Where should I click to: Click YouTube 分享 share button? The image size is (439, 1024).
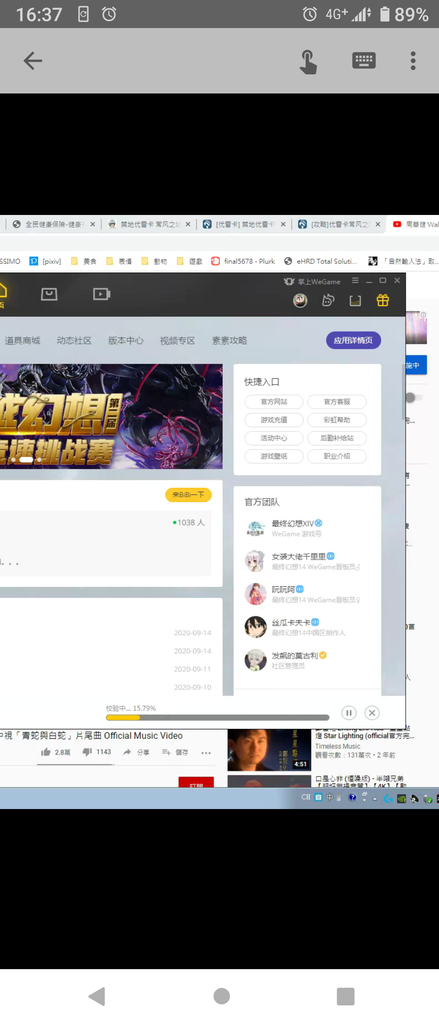(137, 752)
